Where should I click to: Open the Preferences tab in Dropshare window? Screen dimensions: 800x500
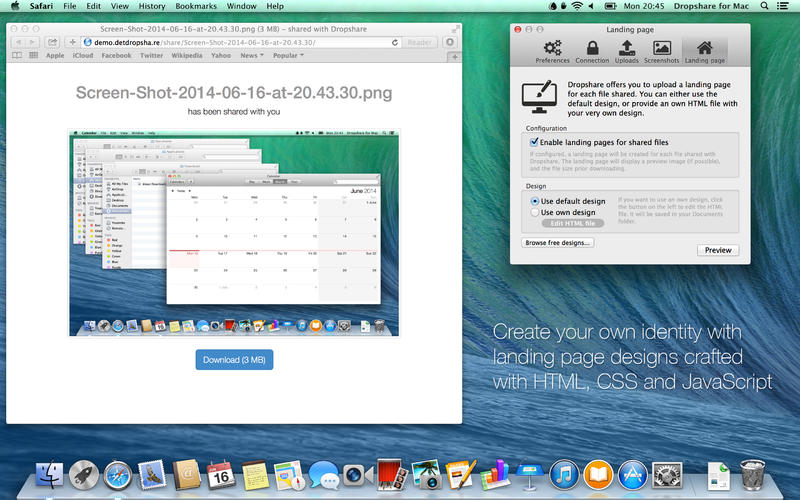[552, 52]
